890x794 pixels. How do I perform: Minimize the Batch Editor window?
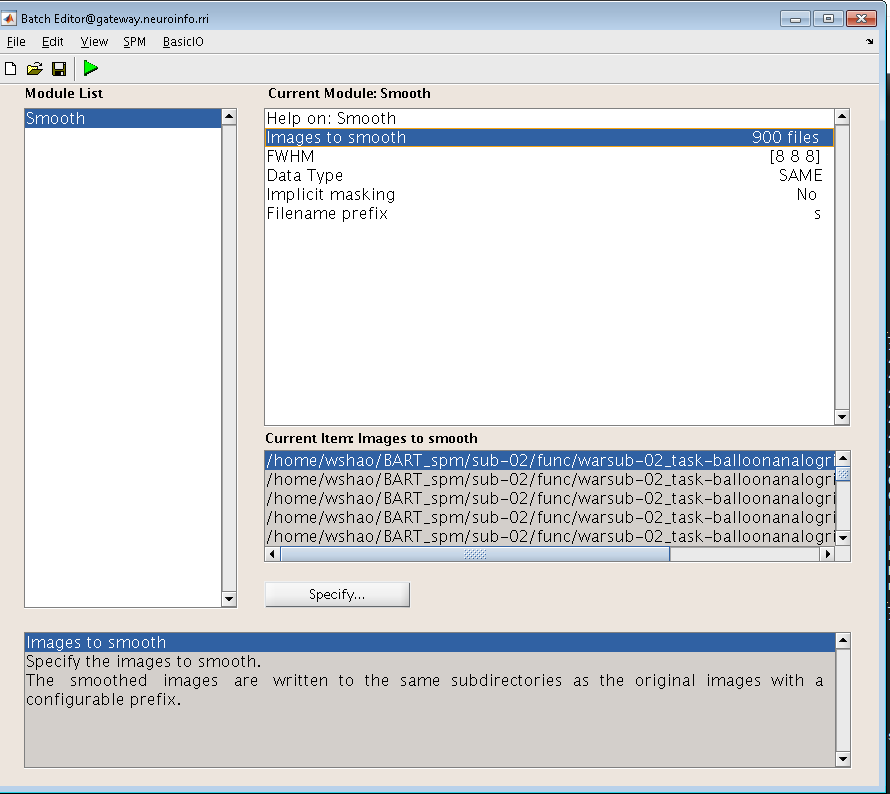[x=795, y=19]
